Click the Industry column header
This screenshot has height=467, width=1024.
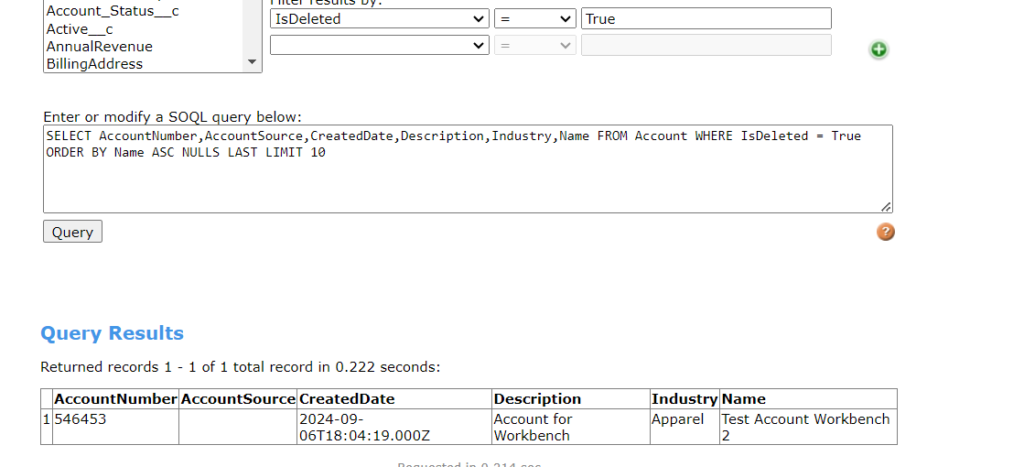685,399
